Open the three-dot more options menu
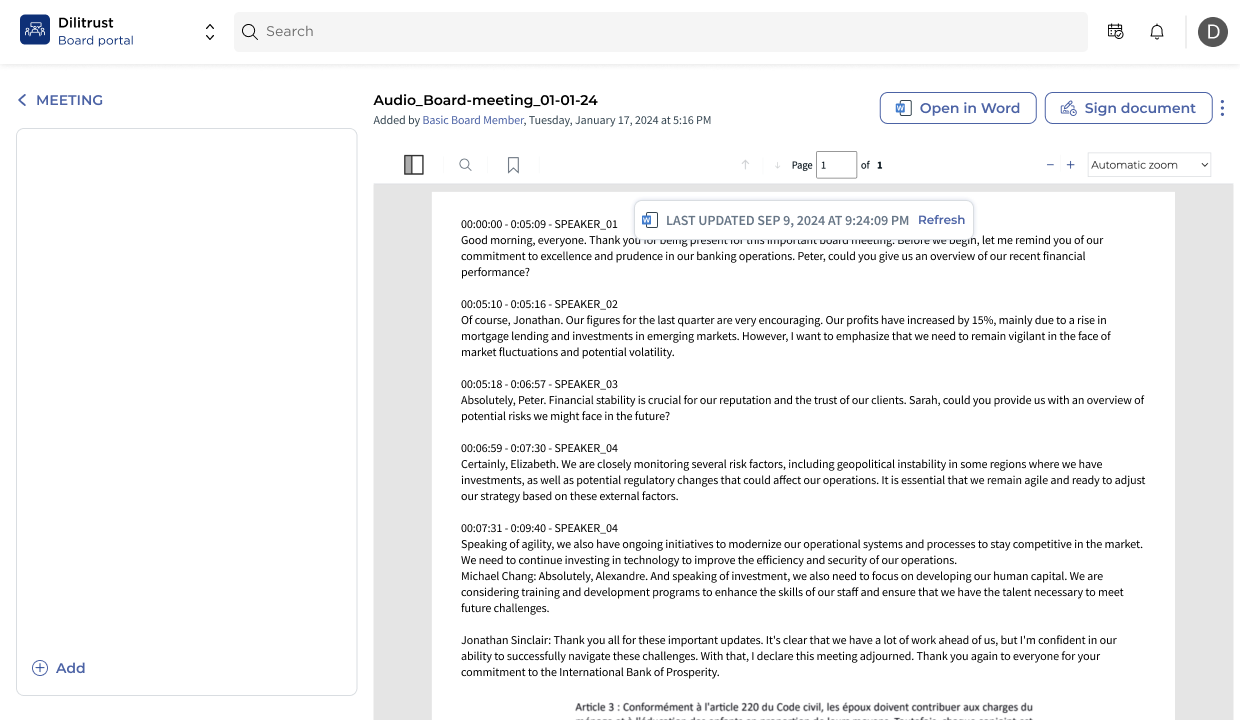Viewport: 1240px width, 720px height. 1222,108
